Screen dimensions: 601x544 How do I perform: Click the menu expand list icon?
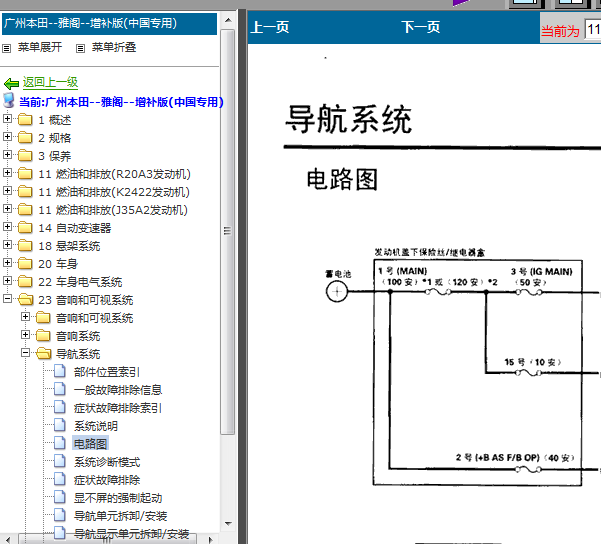[x=7, y=48]
